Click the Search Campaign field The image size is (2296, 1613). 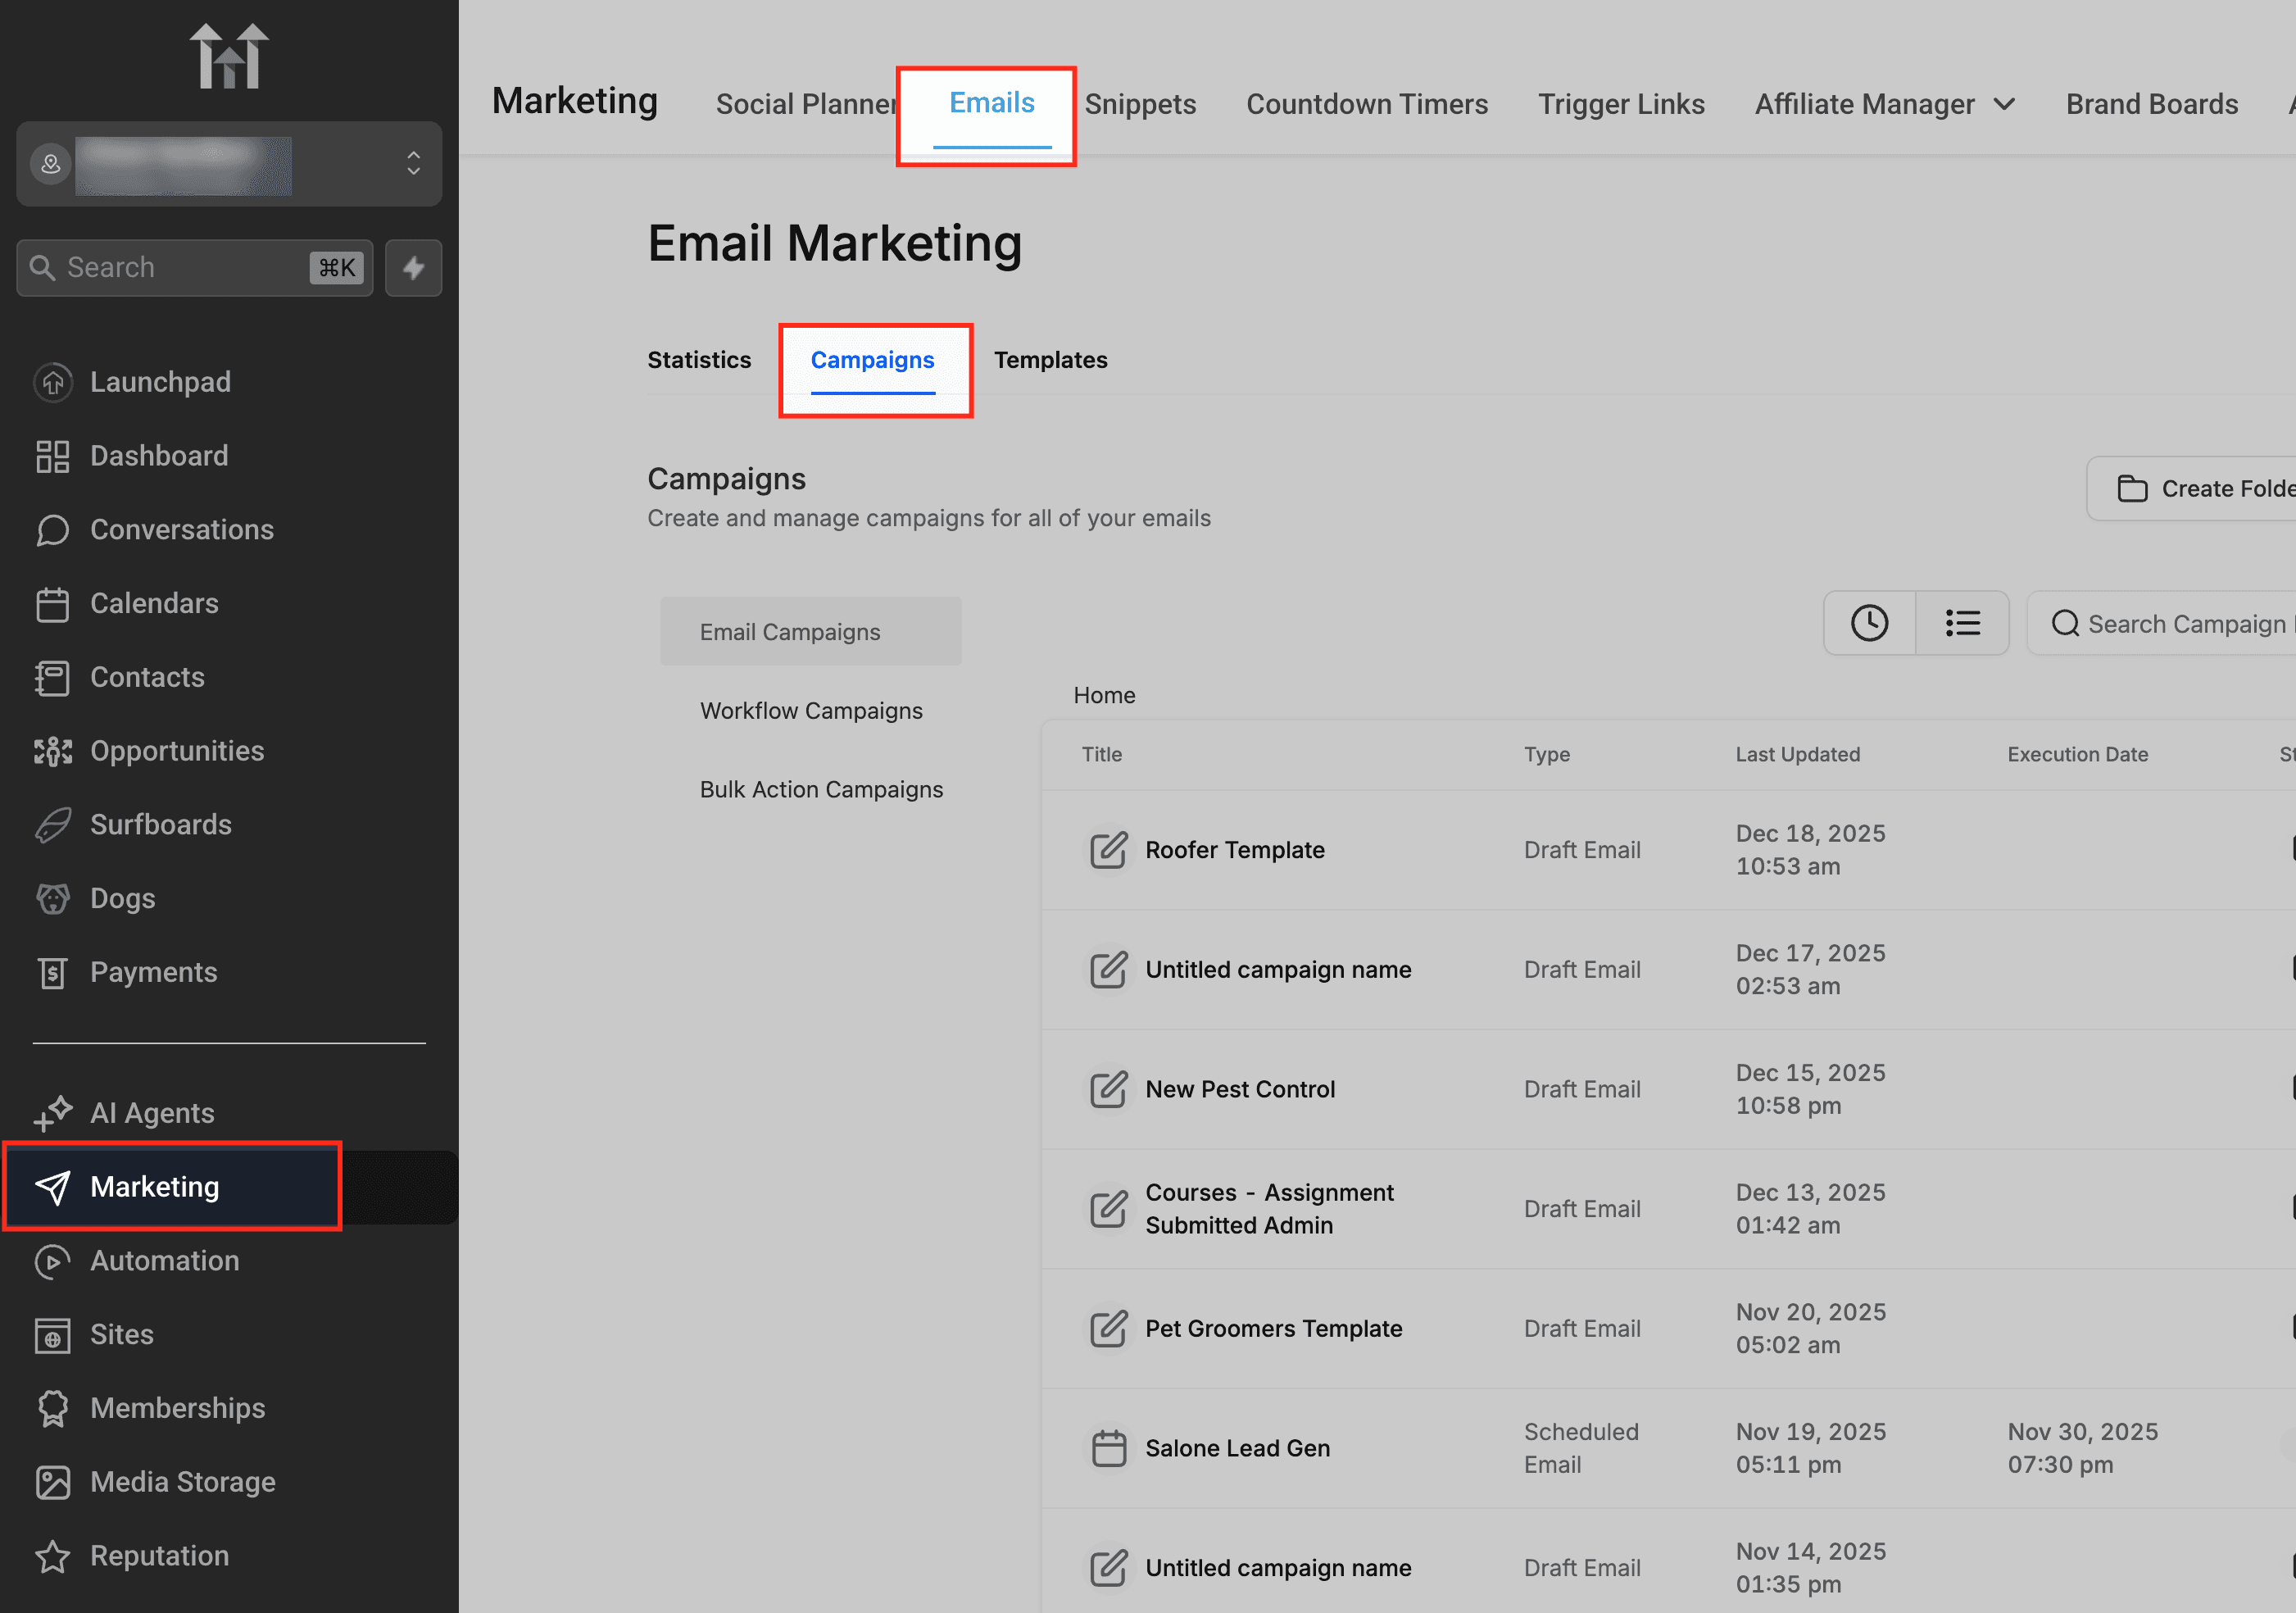pyautogui.click(x=2180, y=622)
